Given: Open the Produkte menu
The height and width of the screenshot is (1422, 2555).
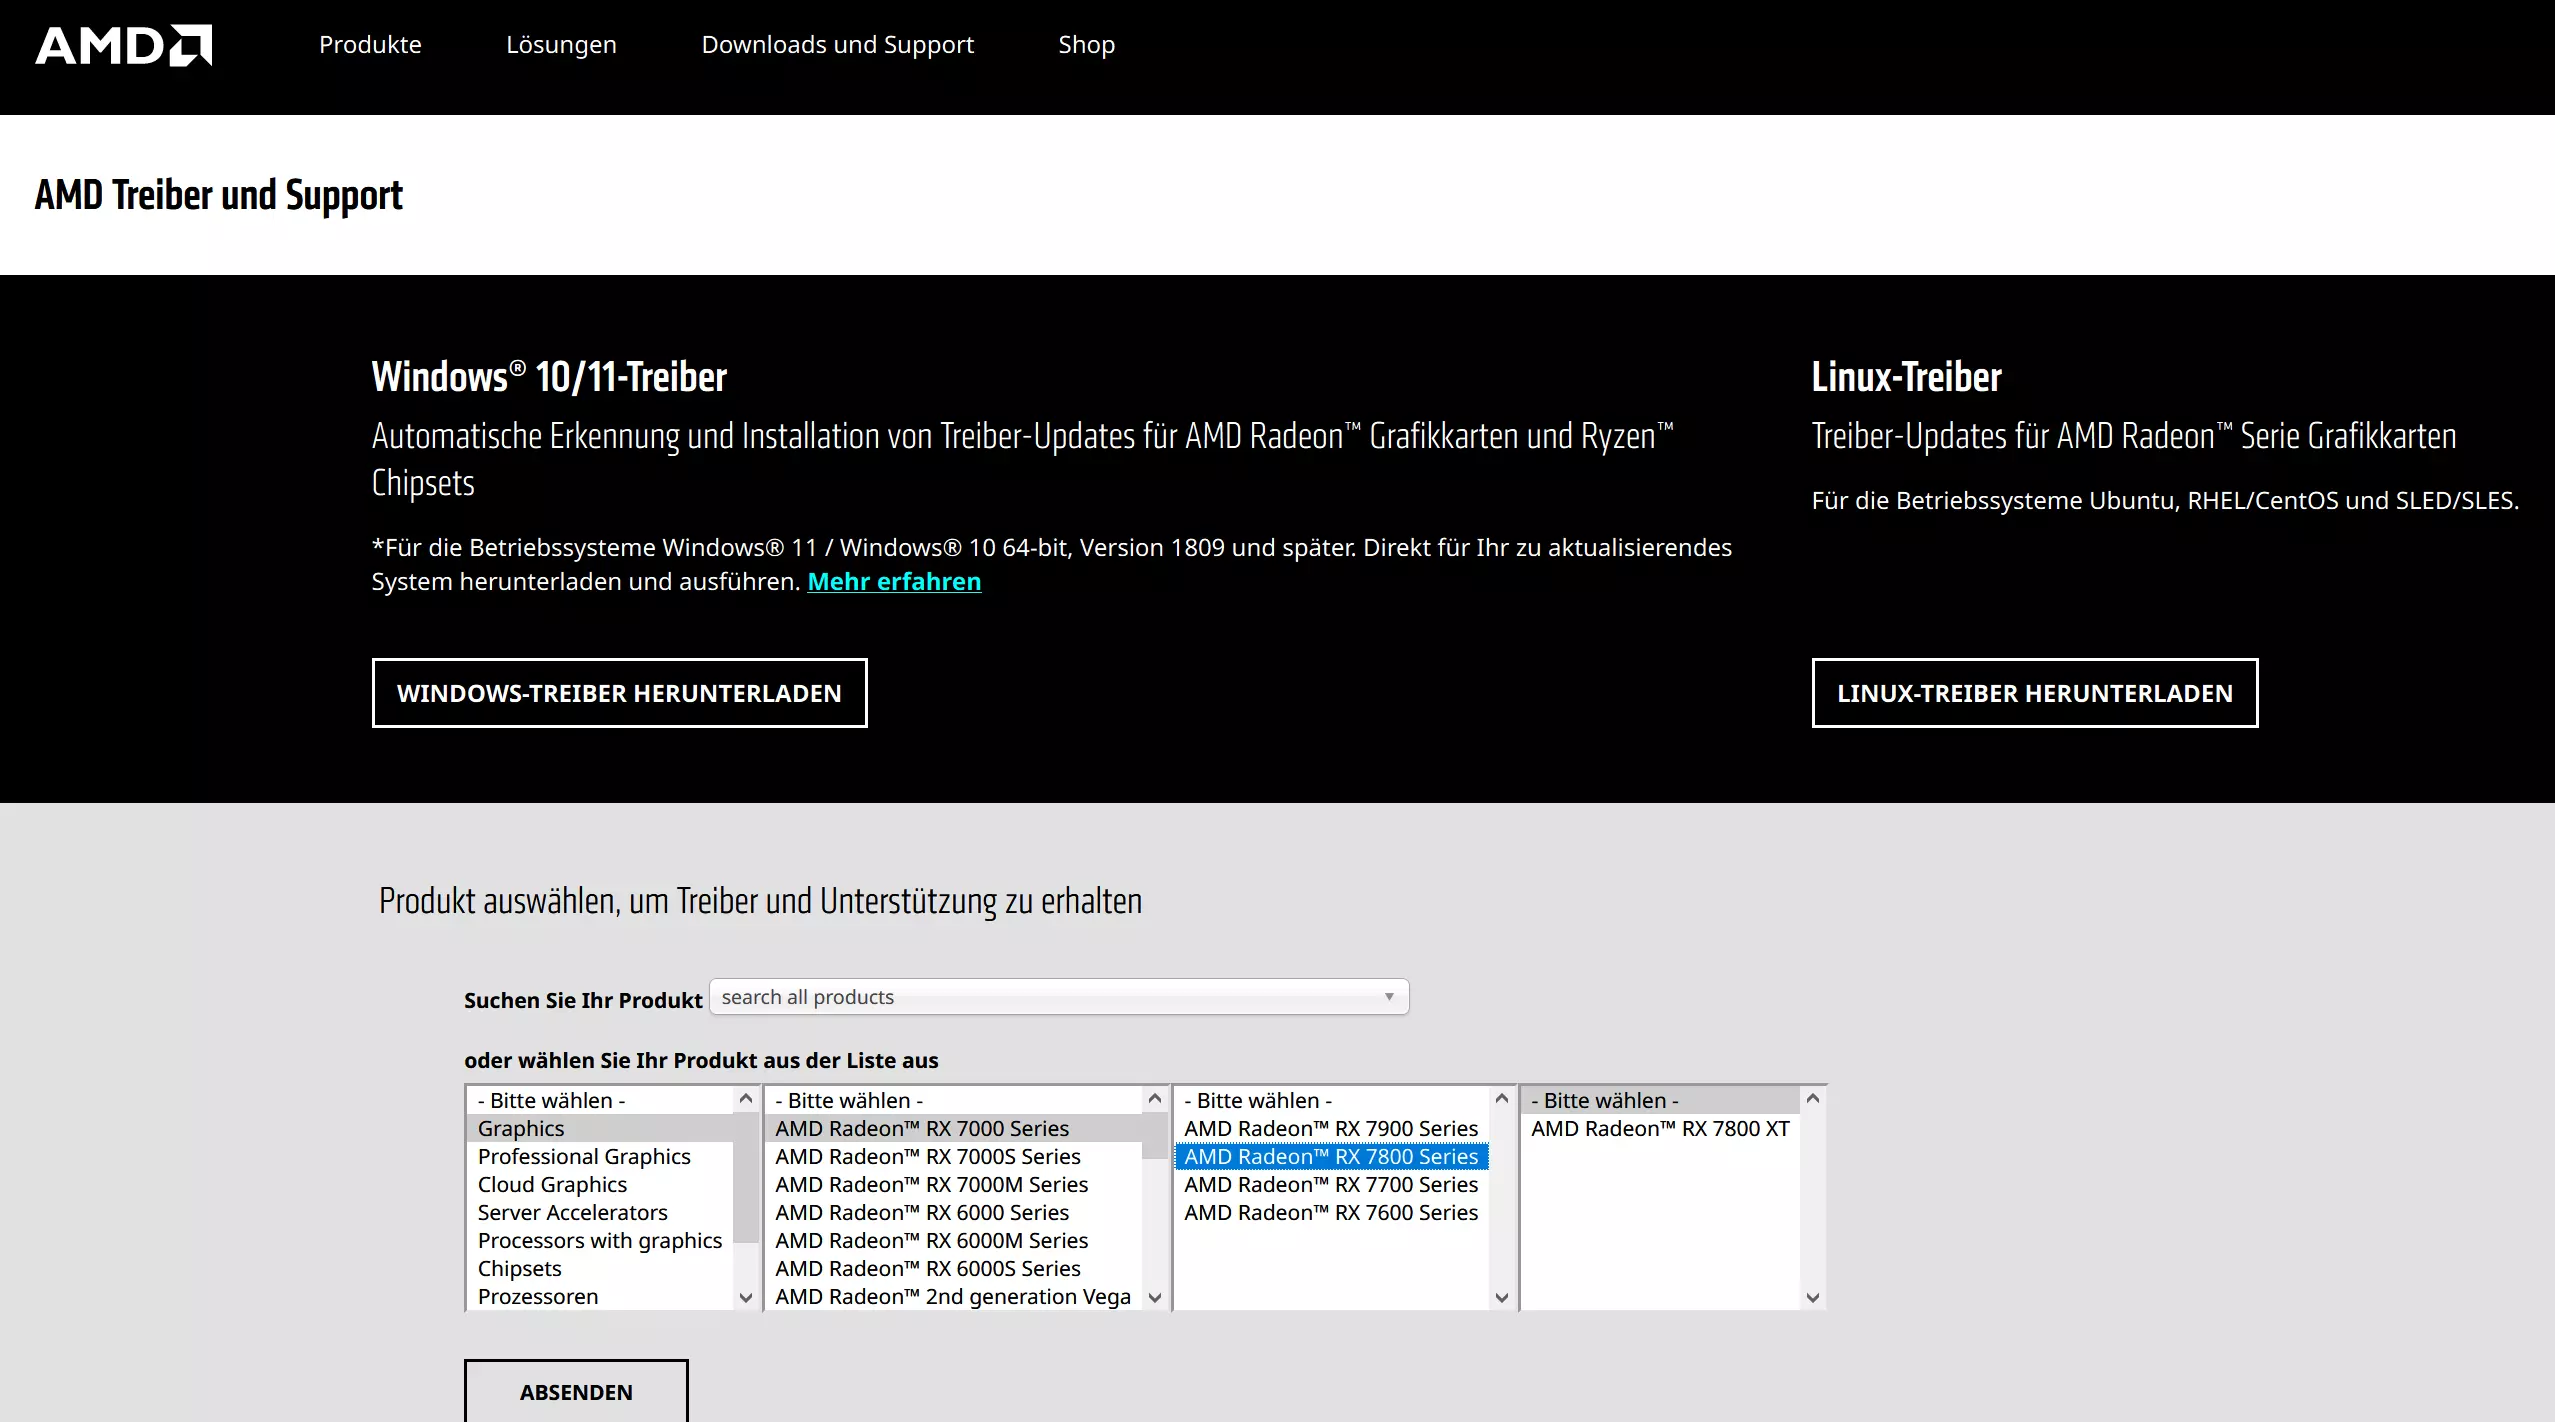Looking at the screenshot, I should coord(370,45).
